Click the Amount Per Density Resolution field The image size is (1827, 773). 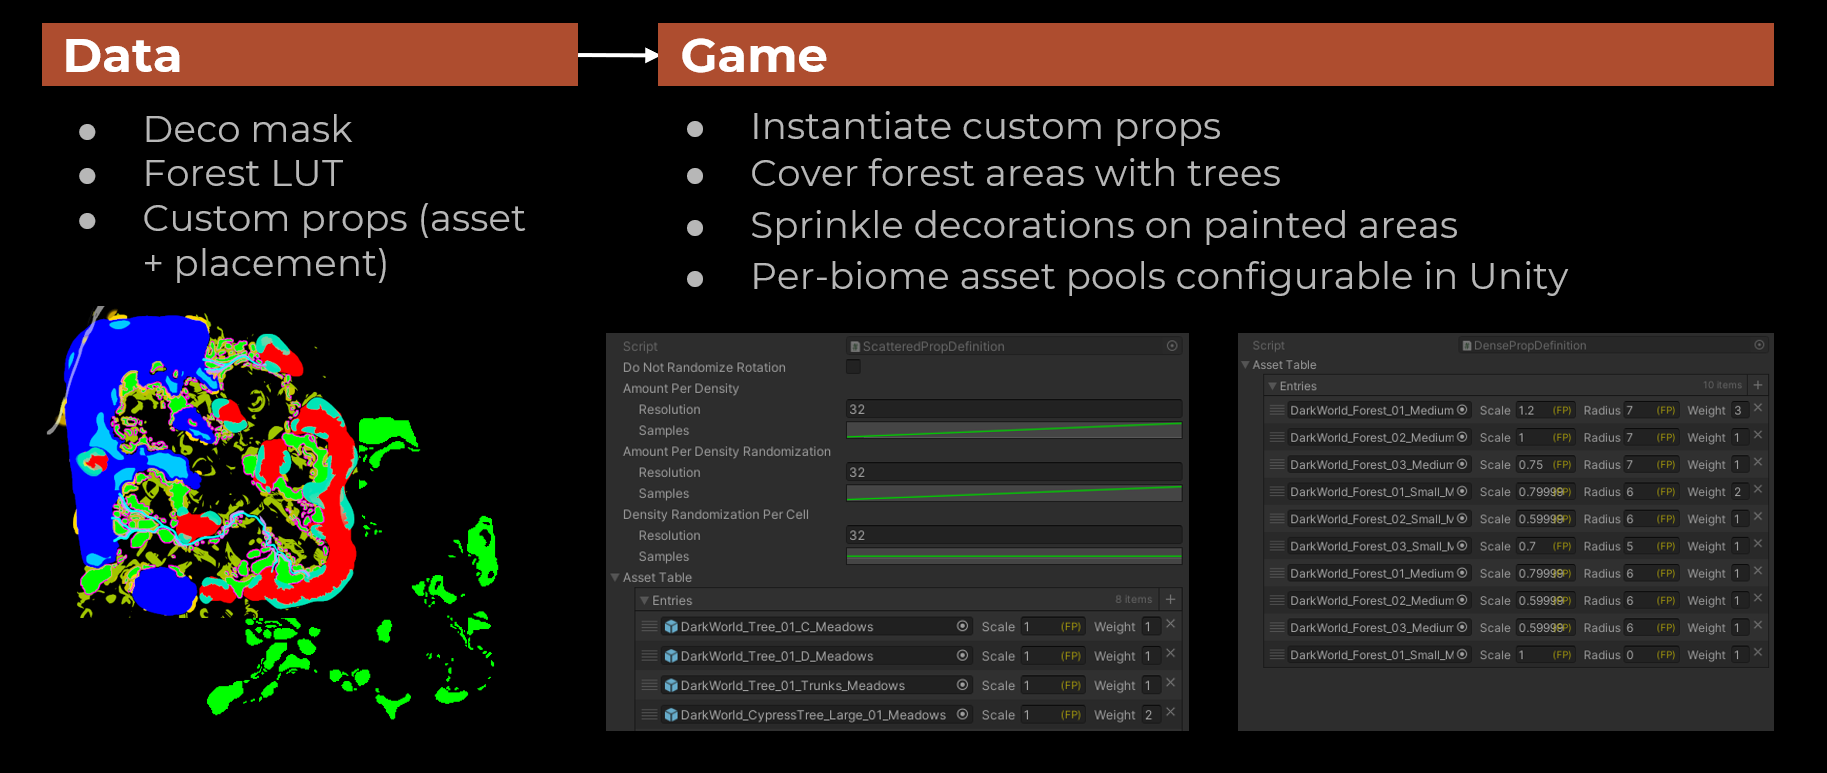tap(1013, 409)
